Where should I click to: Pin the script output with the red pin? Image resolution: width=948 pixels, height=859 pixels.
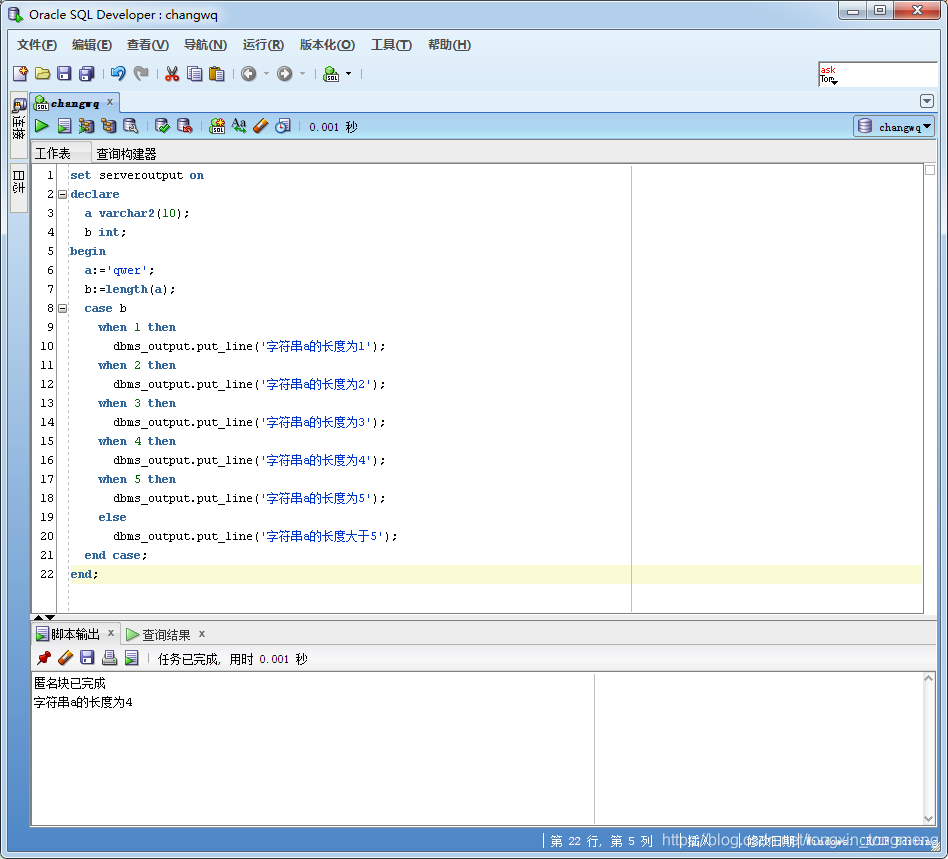[44, 658]
